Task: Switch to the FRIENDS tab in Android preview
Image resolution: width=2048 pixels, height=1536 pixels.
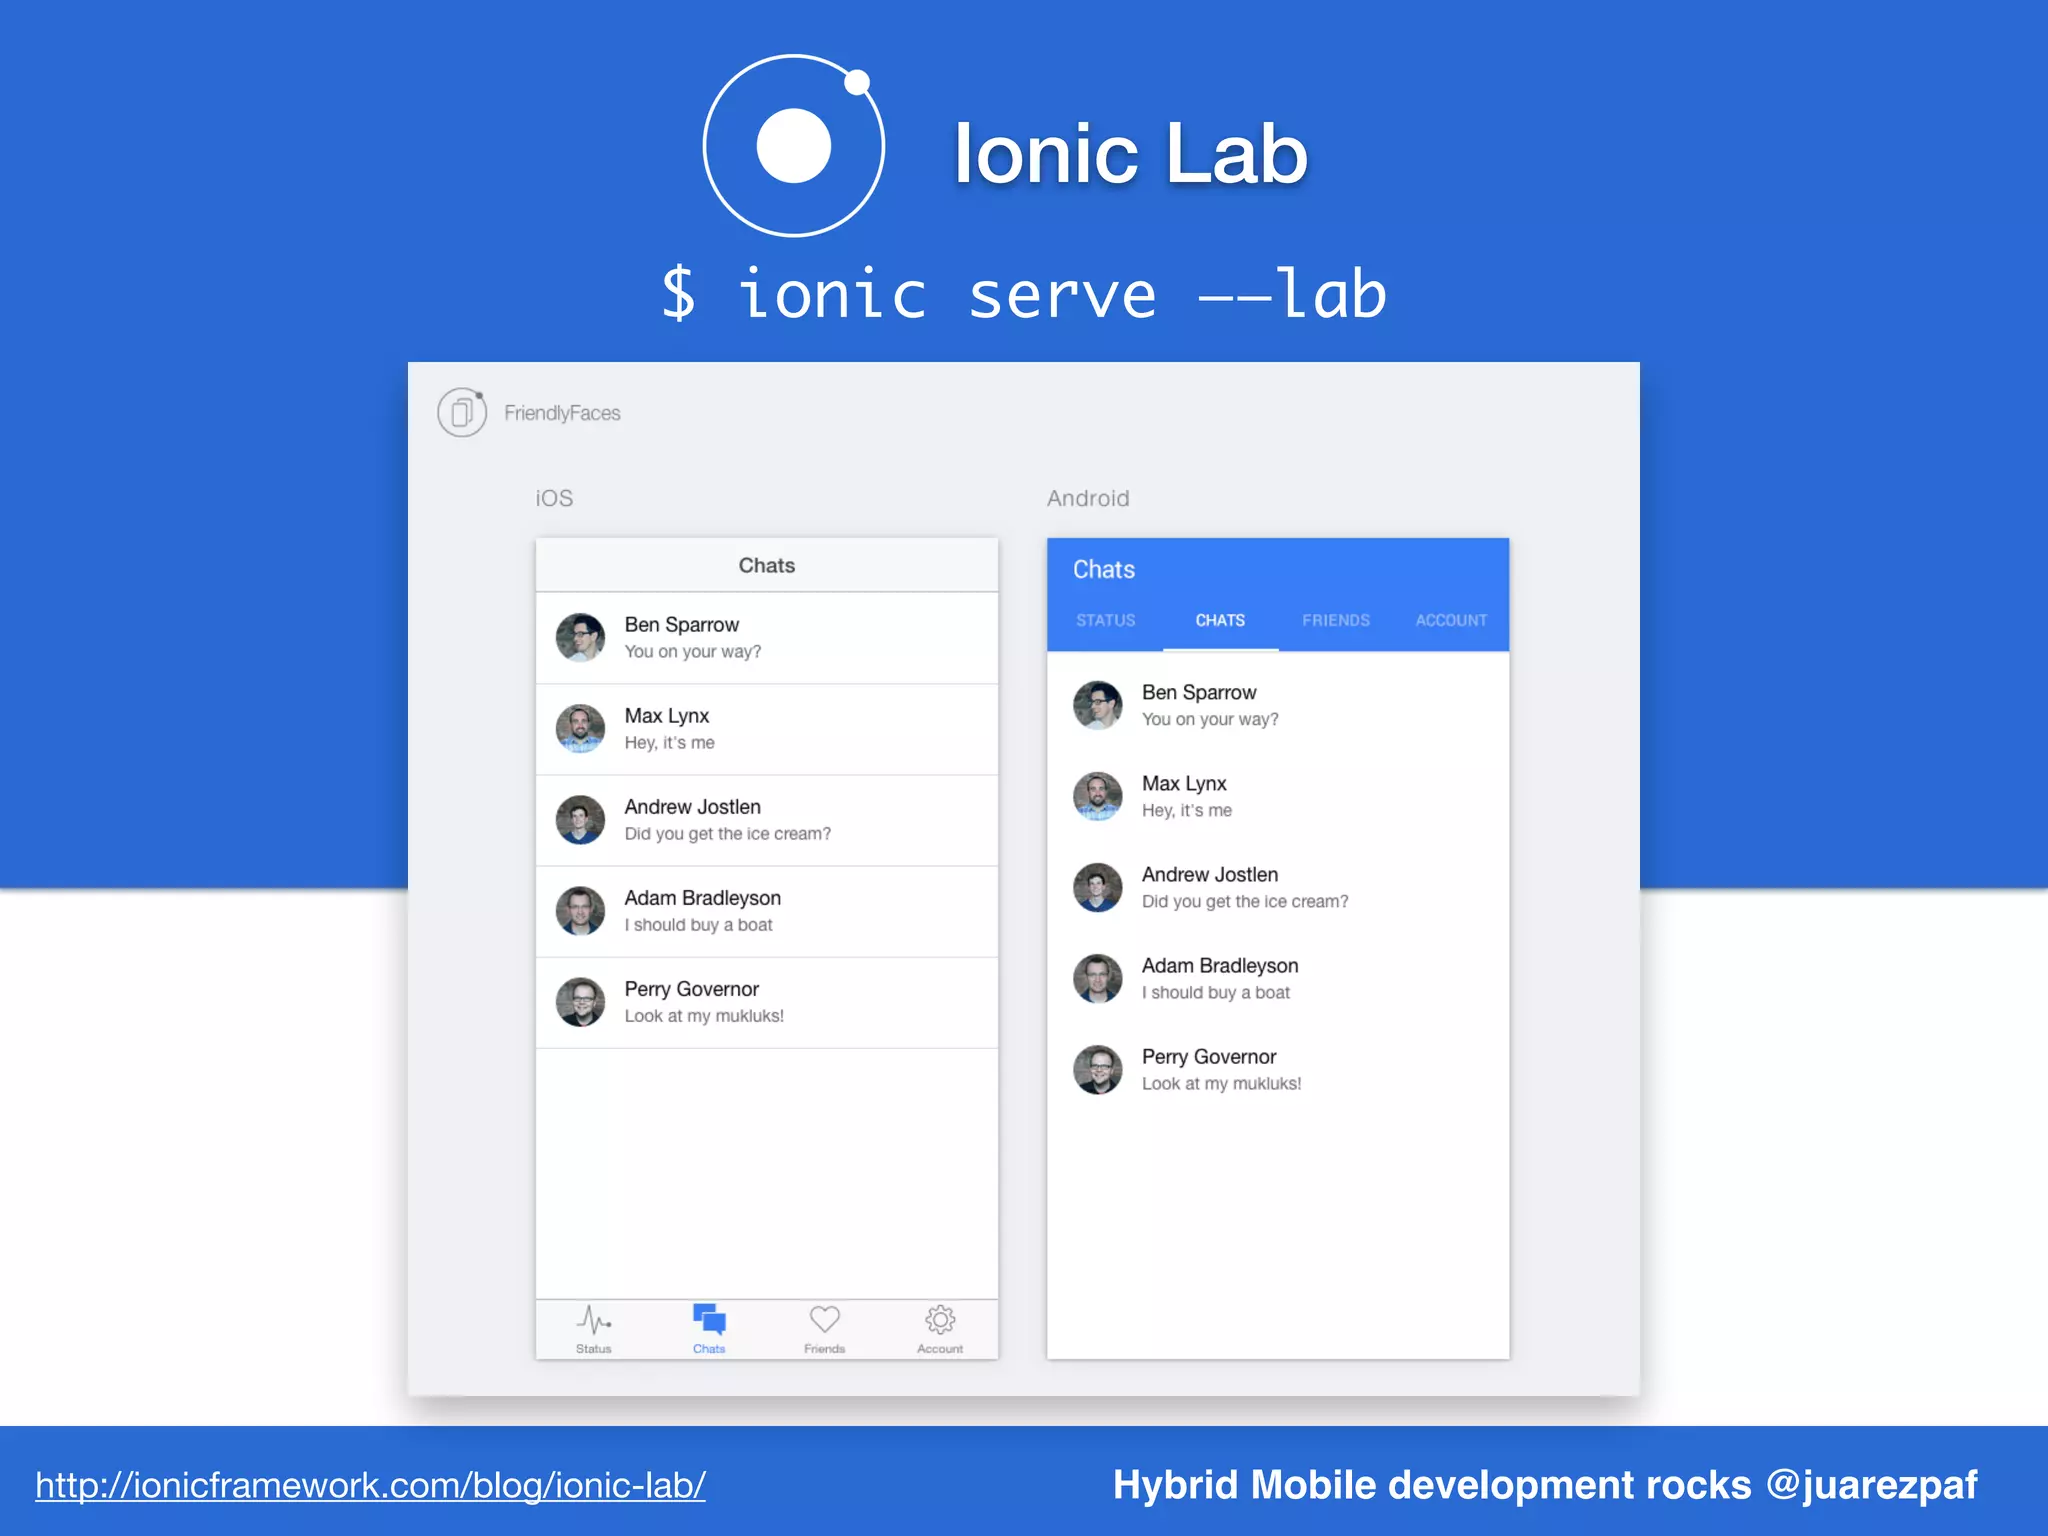Action: [x=1336, y=620]
